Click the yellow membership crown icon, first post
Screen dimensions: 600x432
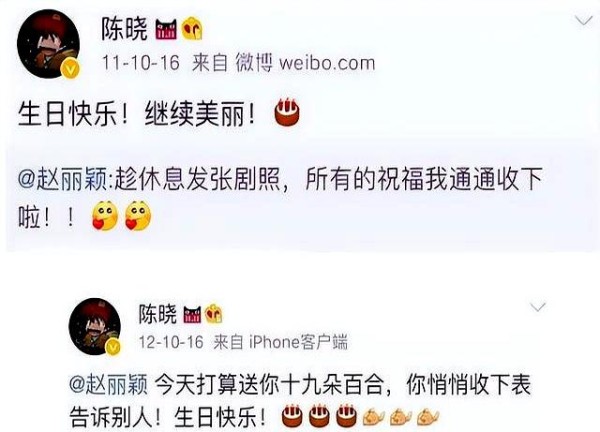click(192, 28)
